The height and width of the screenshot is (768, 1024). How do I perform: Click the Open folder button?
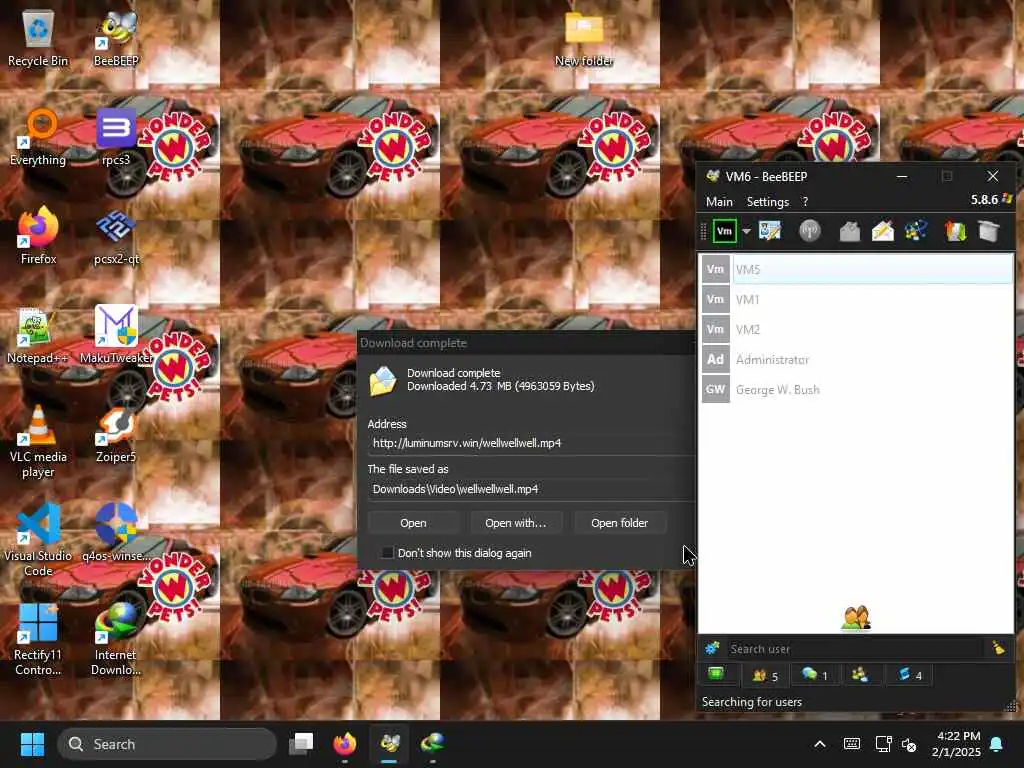pos(619,523)
